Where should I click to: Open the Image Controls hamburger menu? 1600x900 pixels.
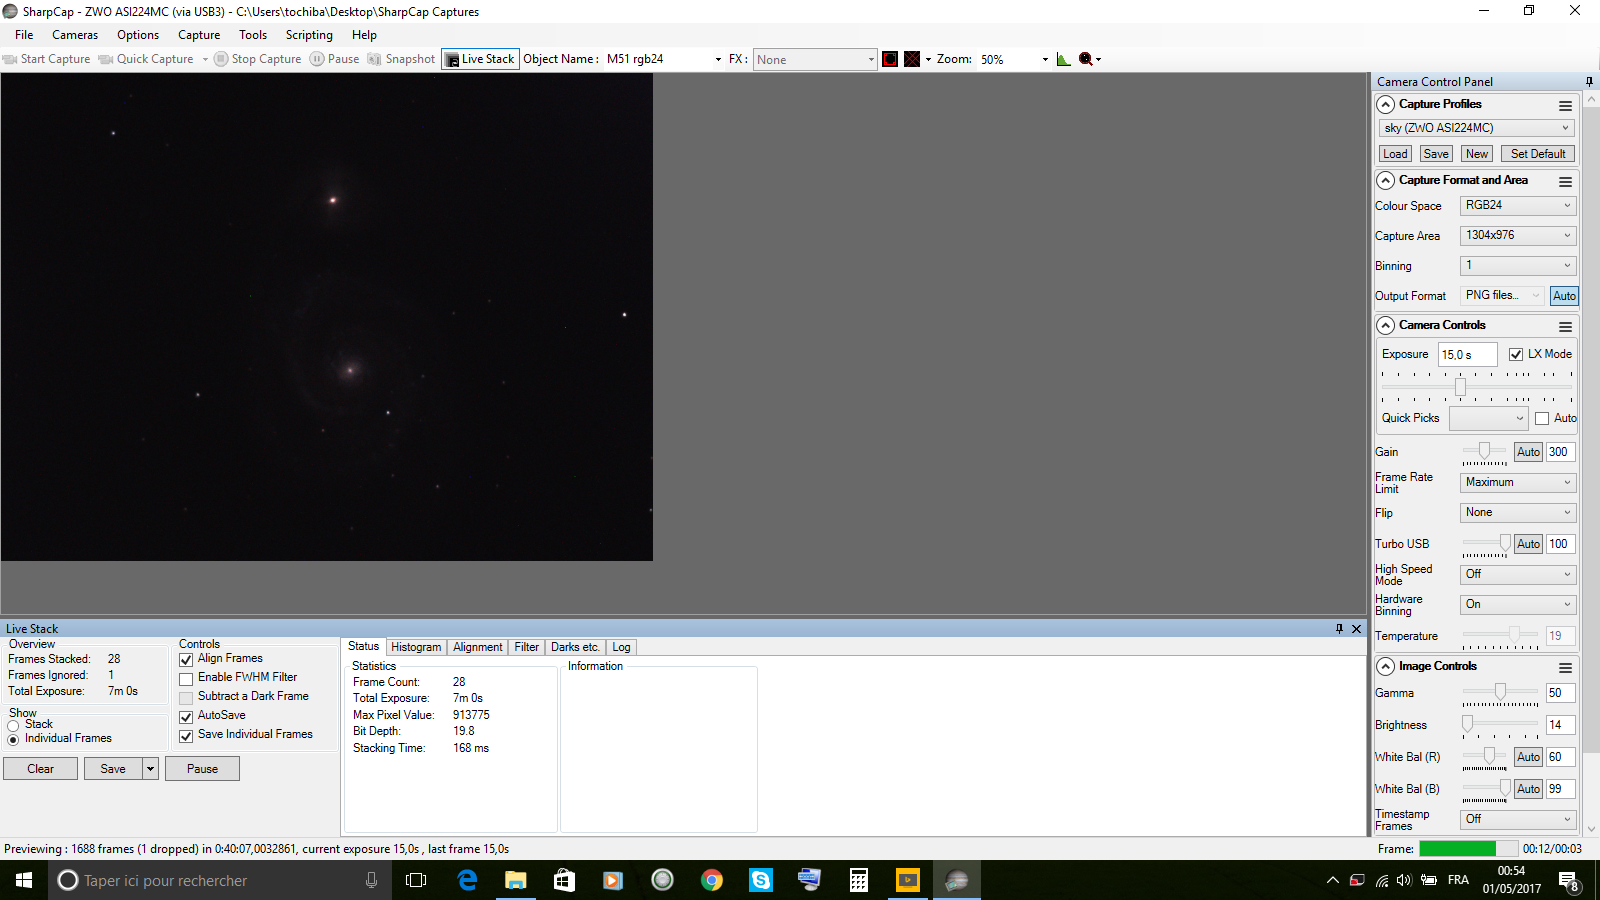(1565, 667)
